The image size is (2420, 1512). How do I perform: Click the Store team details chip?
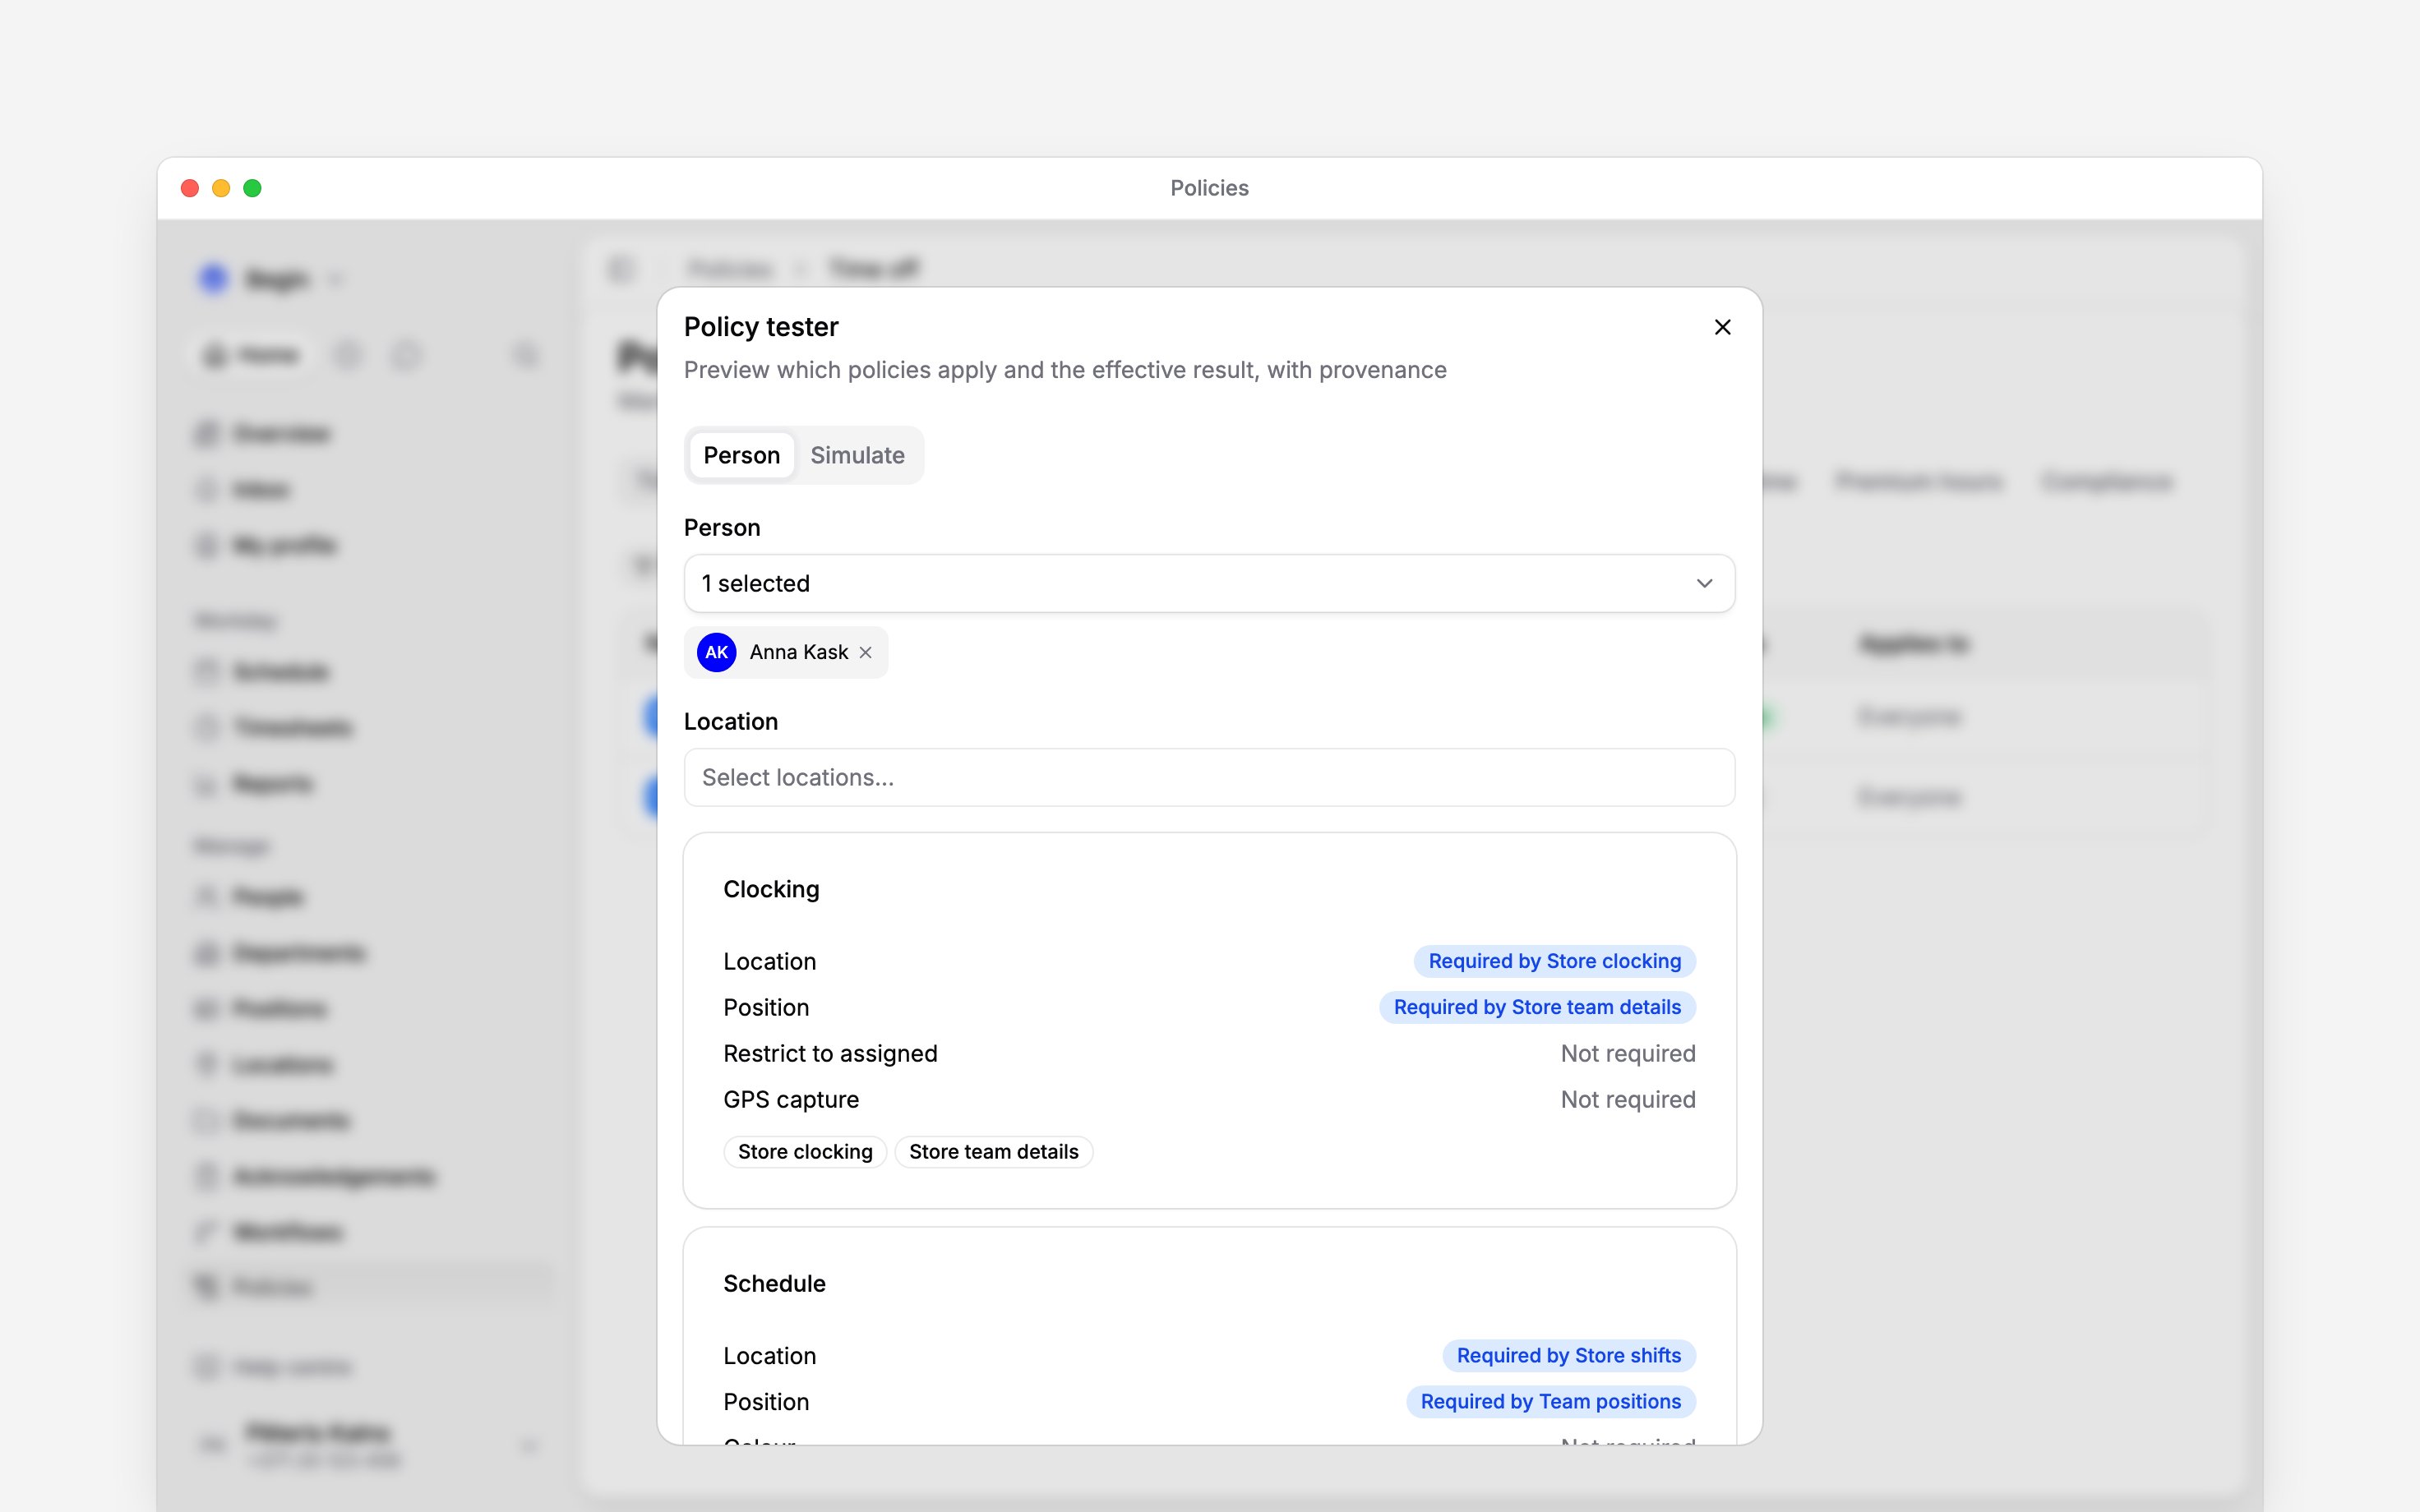(993, 1152)
